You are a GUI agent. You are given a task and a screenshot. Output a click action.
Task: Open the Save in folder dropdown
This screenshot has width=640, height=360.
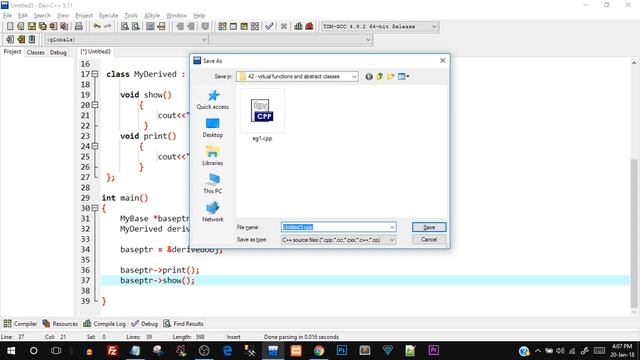point(353,76)
